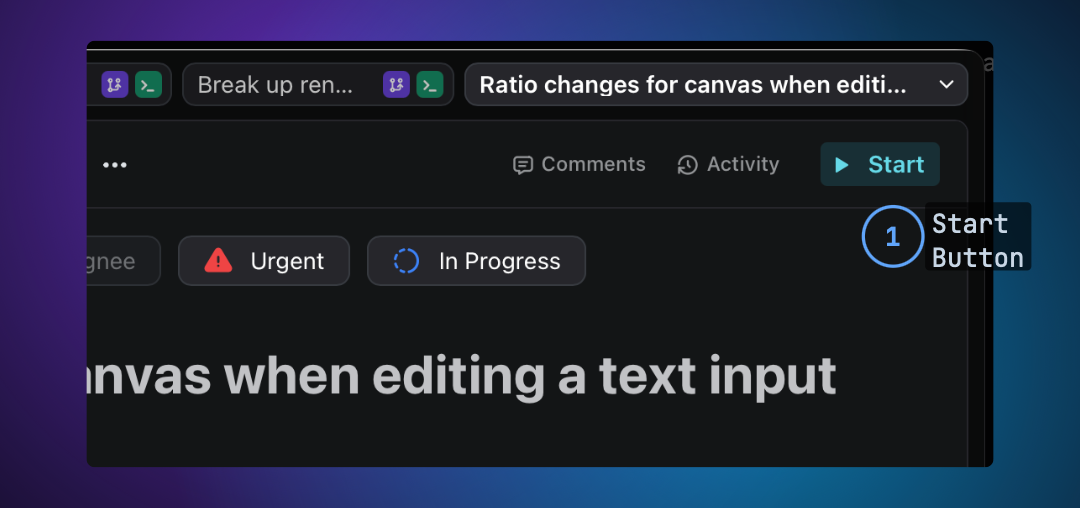The height and width of the screenshot is (508, 1080).
Task: Click branch icon in 'Break up ren...' tab
Action: click(396, 85)
